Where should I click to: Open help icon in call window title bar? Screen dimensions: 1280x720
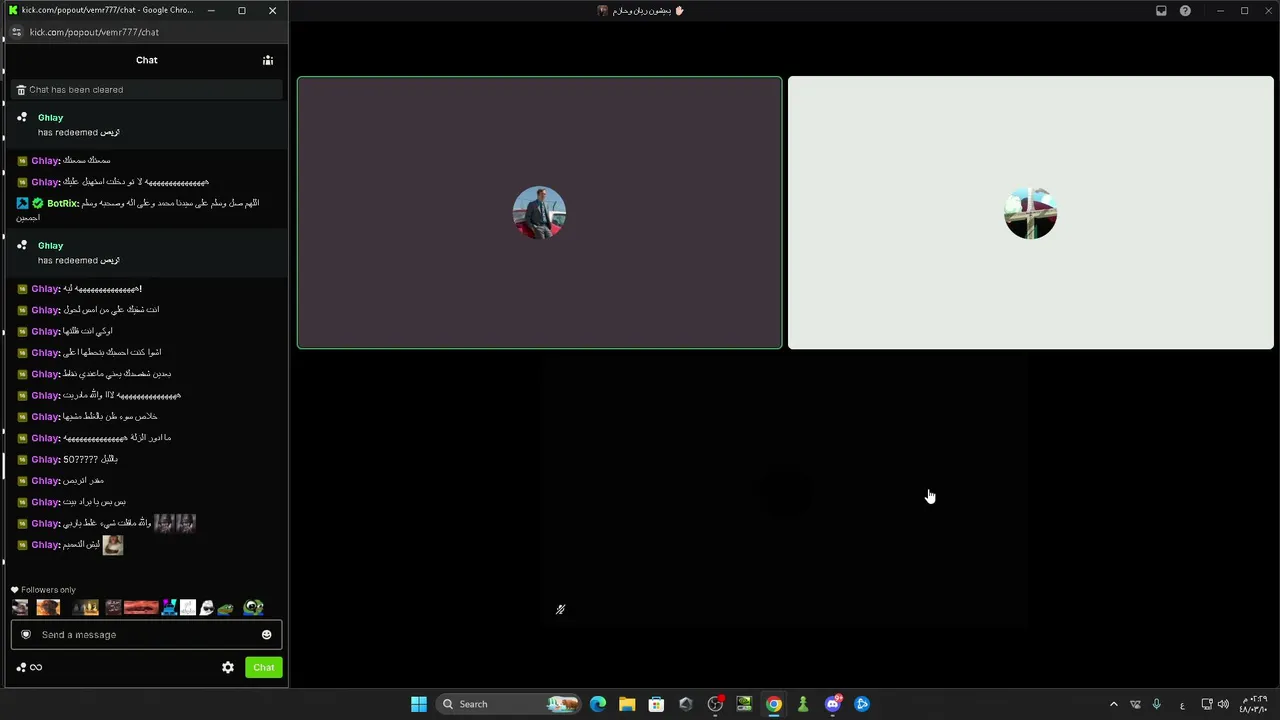[x=1185, y=11]
